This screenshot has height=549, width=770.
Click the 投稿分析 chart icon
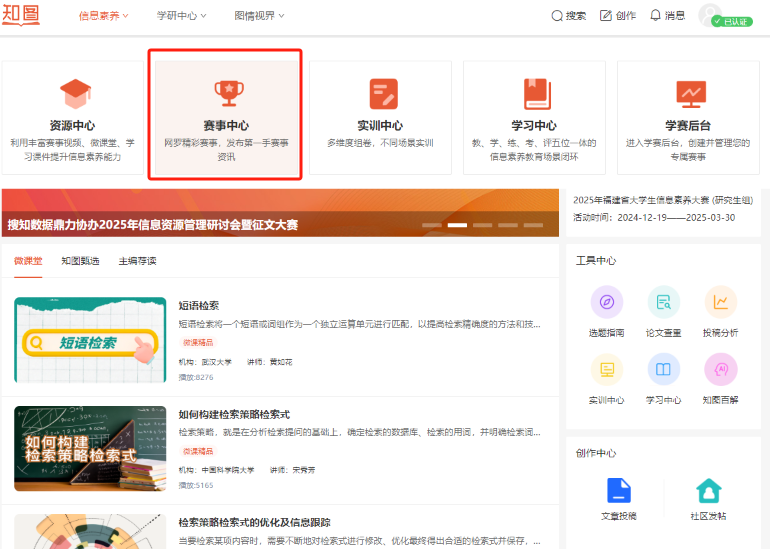tap(720, 303)
